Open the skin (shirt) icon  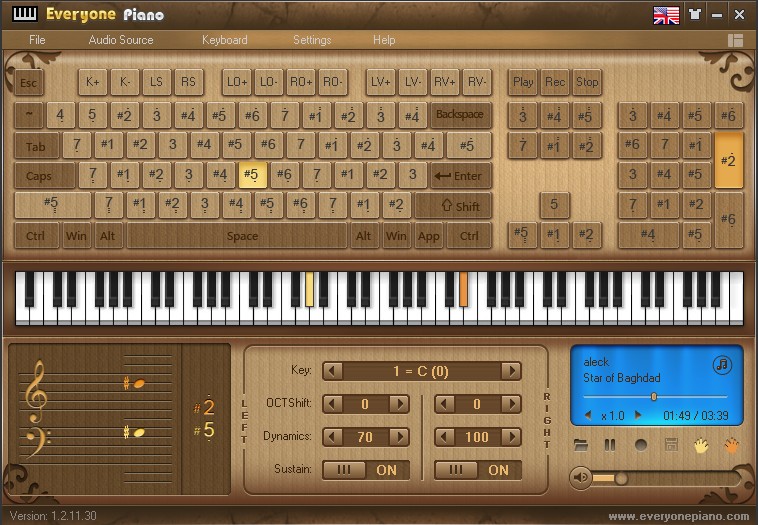[x=695, y=15]
